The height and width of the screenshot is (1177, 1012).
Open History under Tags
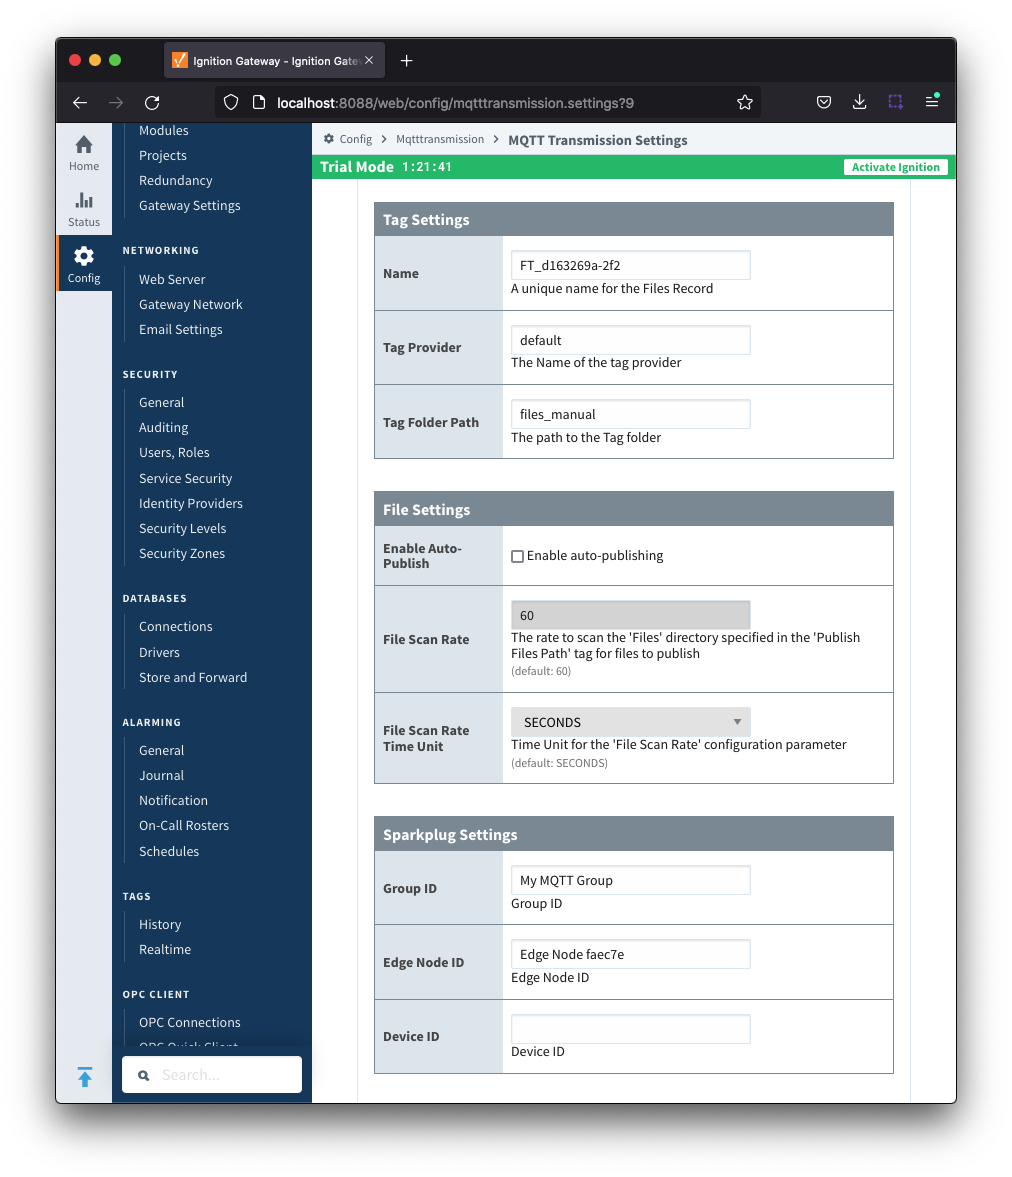[160, 925]
